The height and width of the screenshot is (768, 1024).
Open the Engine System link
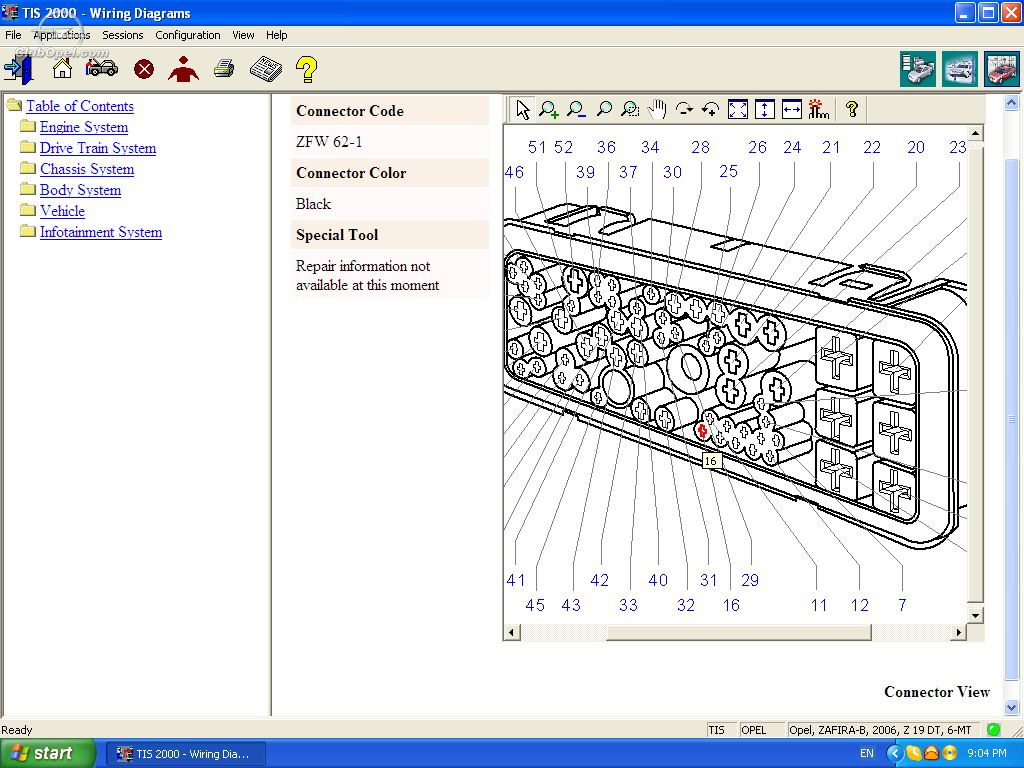[x=84, y=127]
